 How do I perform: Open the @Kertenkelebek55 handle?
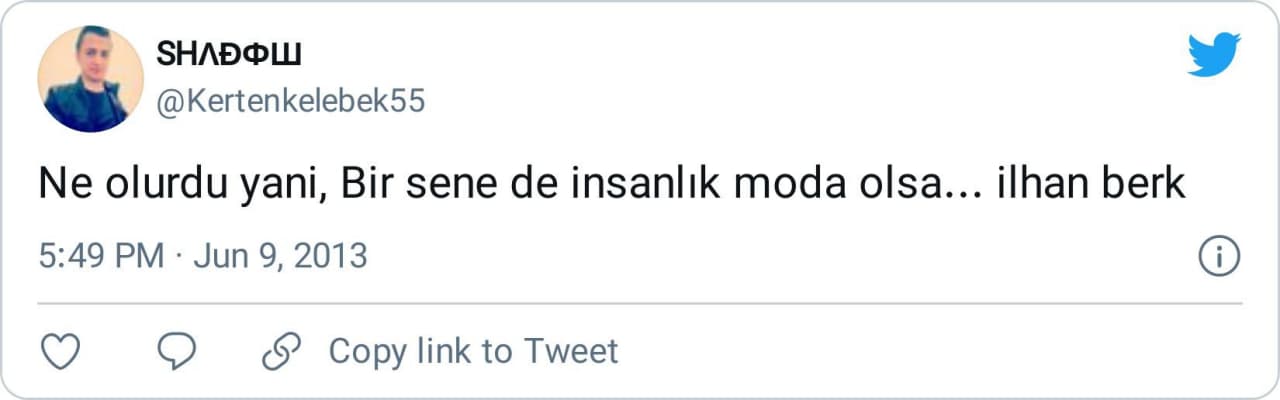(290, 101)
